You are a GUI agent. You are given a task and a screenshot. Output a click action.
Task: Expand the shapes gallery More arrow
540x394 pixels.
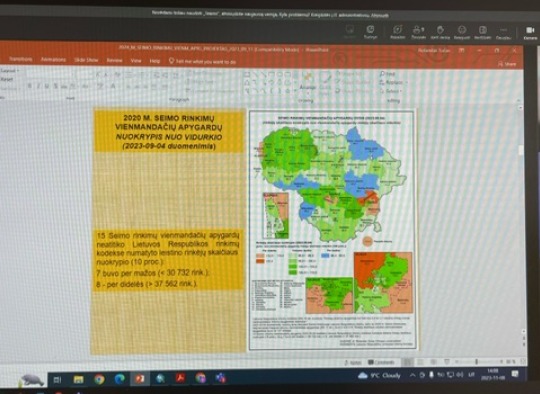tap(295, 91)
